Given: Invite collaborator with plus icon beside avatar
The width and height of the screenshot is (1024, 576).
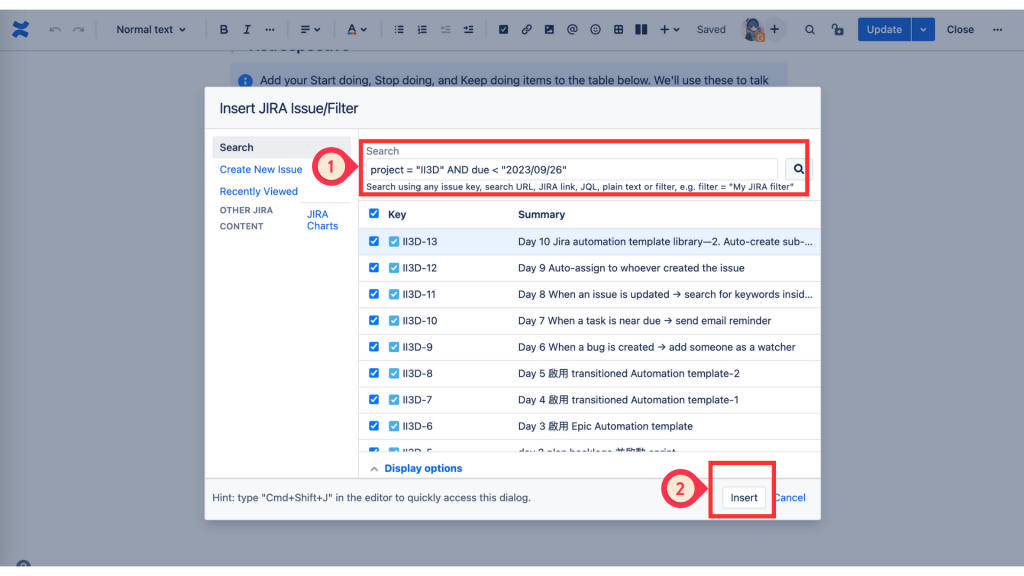Looking at the screenshot, I should [775, 29].
